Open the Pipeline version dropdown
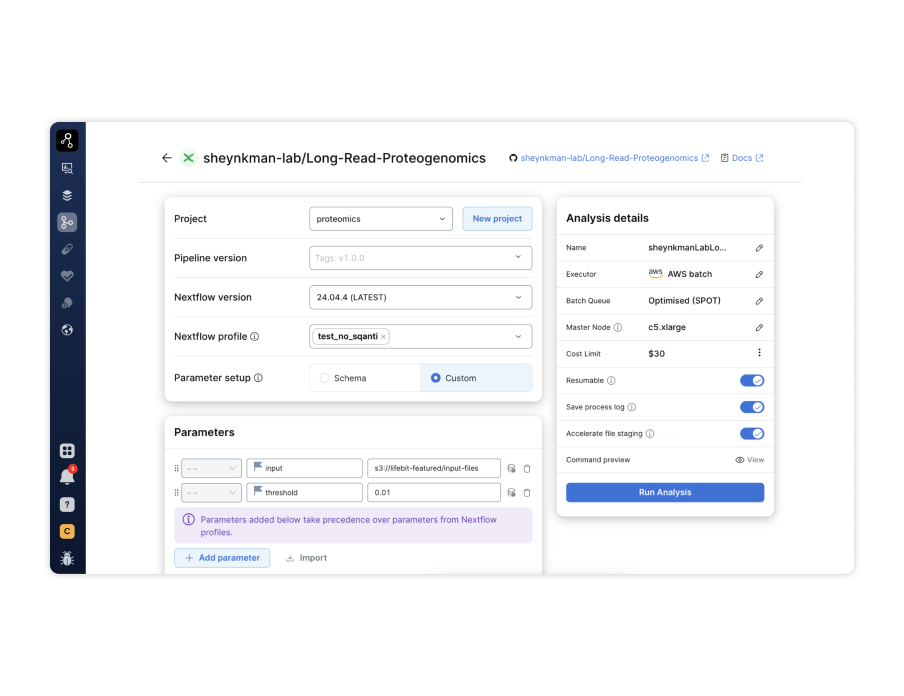Screen dimensions: 904x696 pyautogui.click(x=421, y=258)
